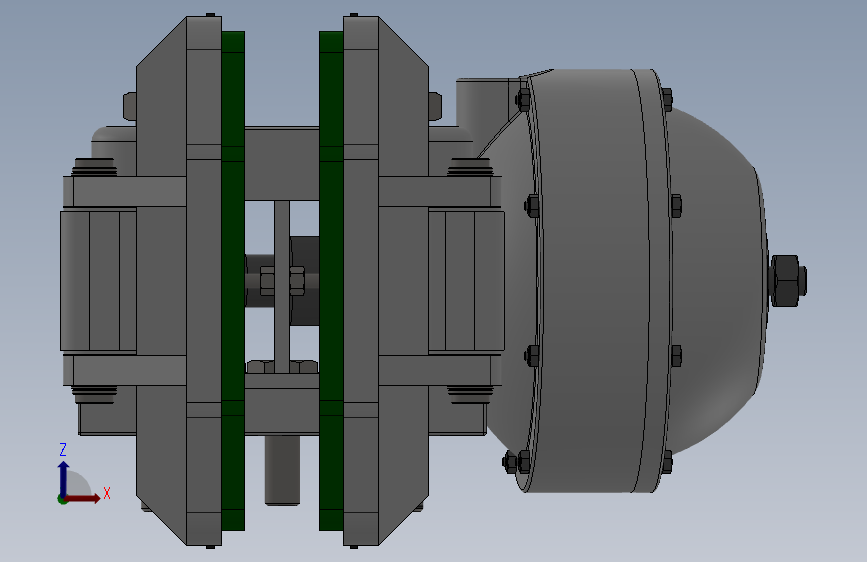Select the top-left spring washer stack
Viewport: 867px width, 562px height.
pyautogui.click(x=94, y=167)
